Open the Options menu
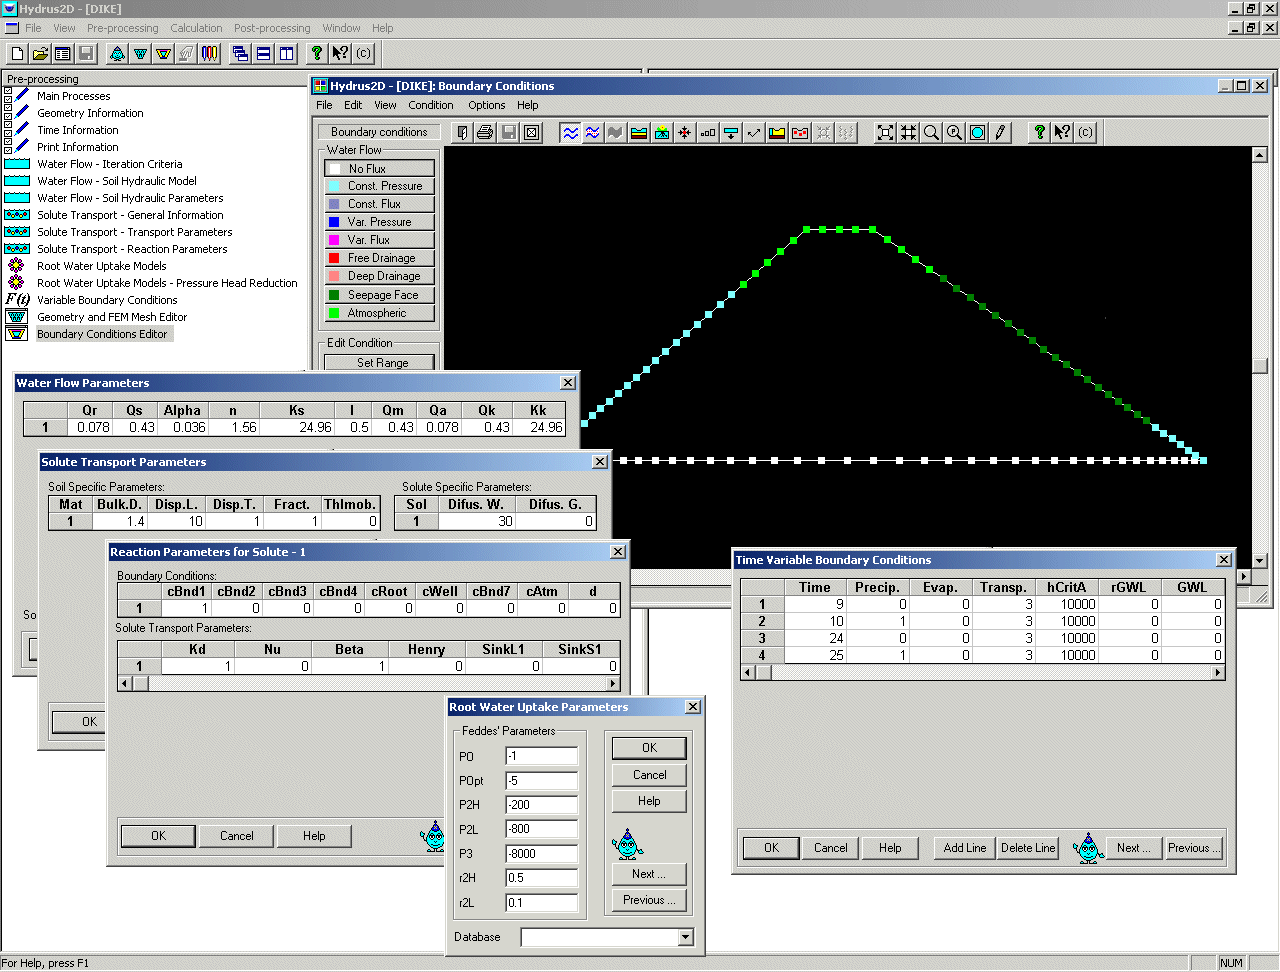This screenshot has width=1280, height=972. tap(486, 105)
